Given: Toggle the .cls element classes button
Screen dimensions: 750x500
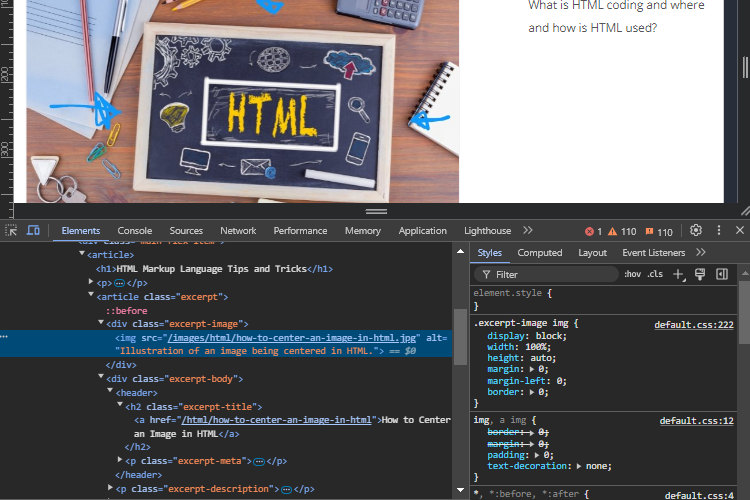Looking at the screenshot, I should click(x=655, y=274).
